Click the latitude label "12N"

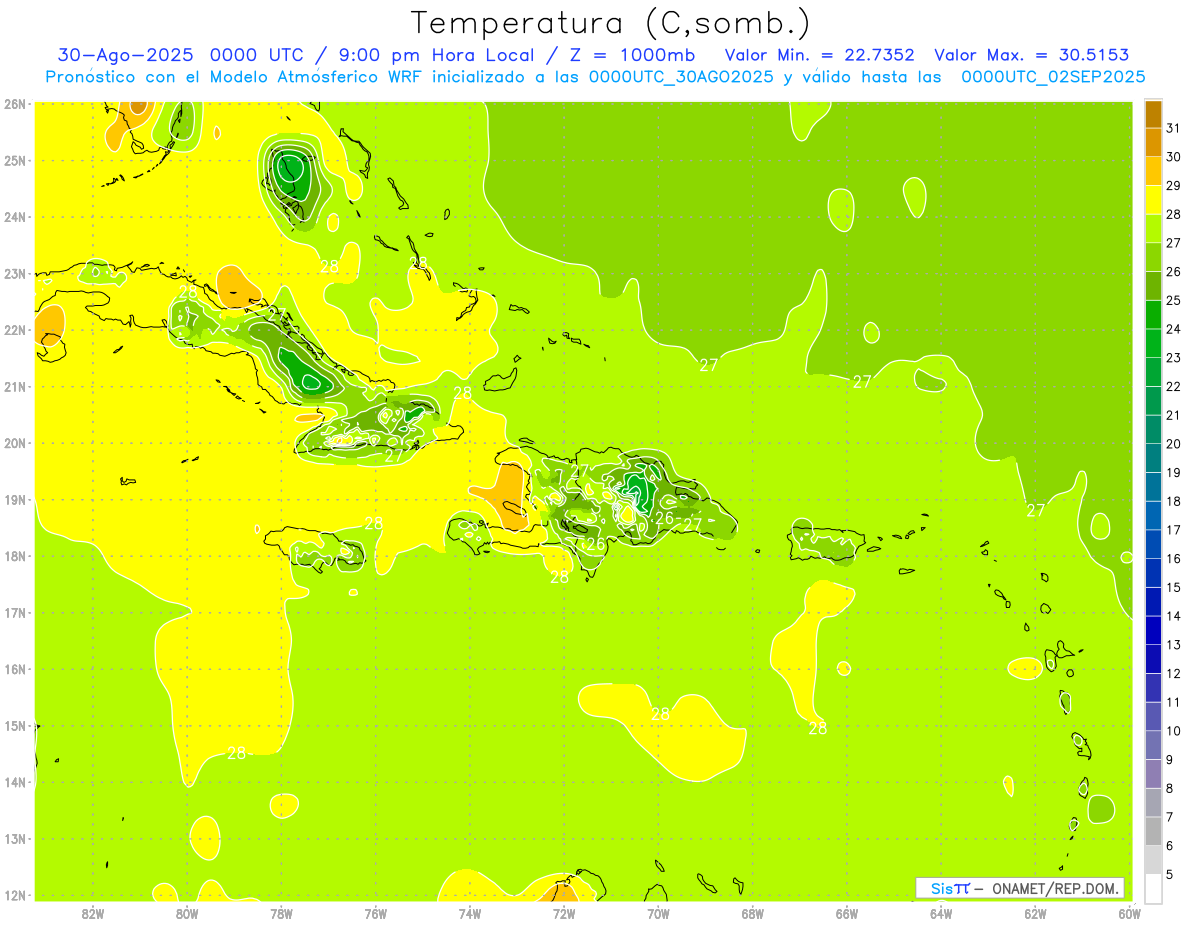tap(15, 895)
